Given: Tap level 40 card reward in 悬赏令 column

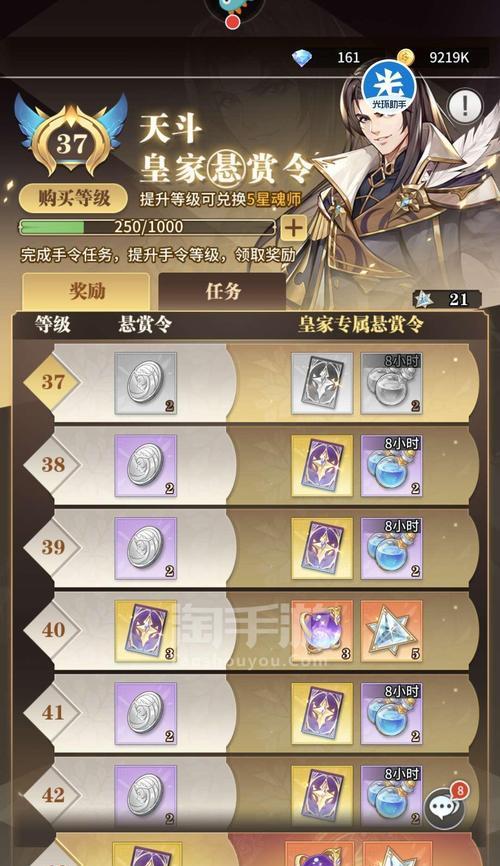Looking at the screenshot, I should 146,631.
